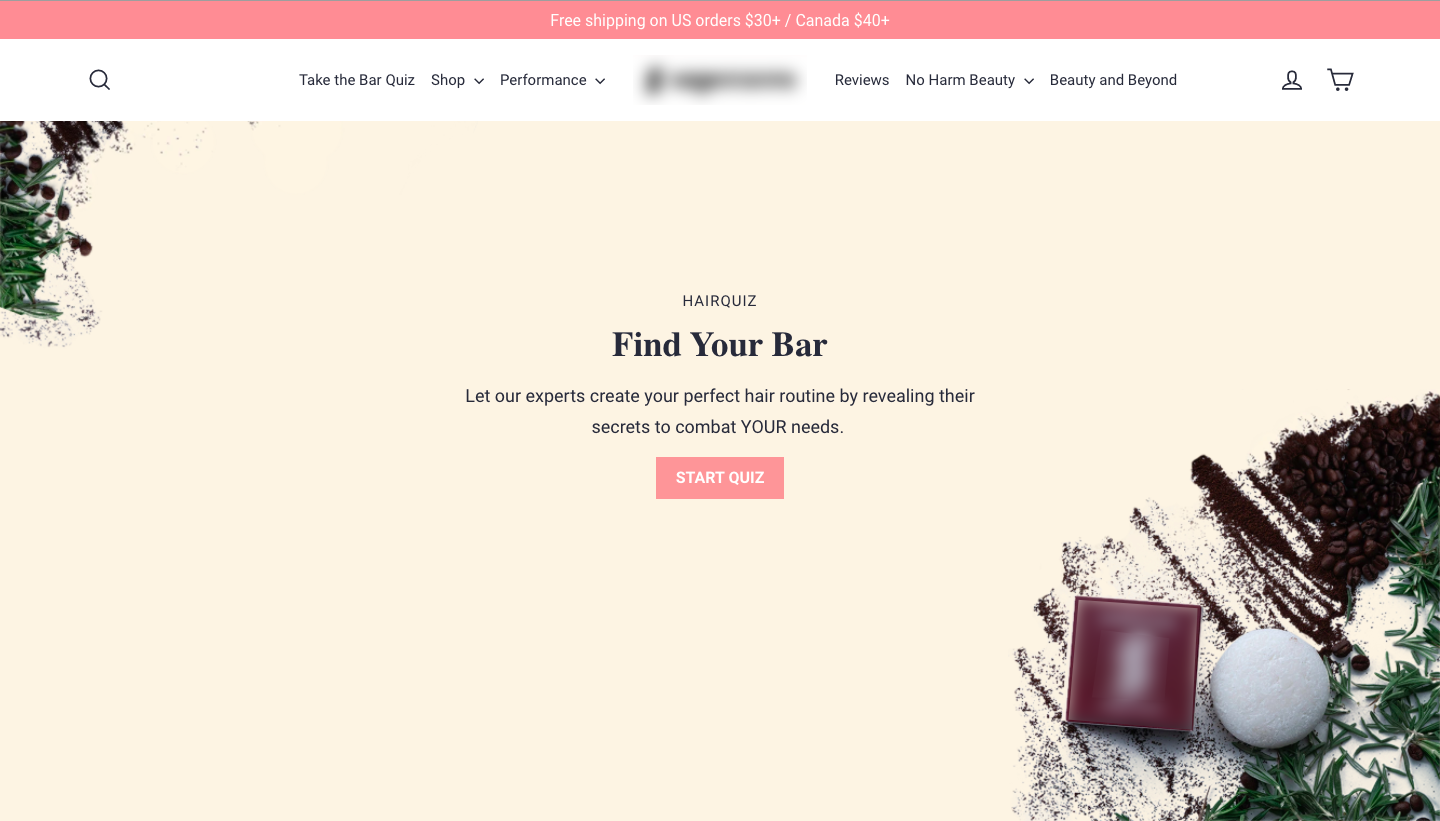The image size is (1440, 821).
Task: Select the Performance menu label
Action: 543,80
